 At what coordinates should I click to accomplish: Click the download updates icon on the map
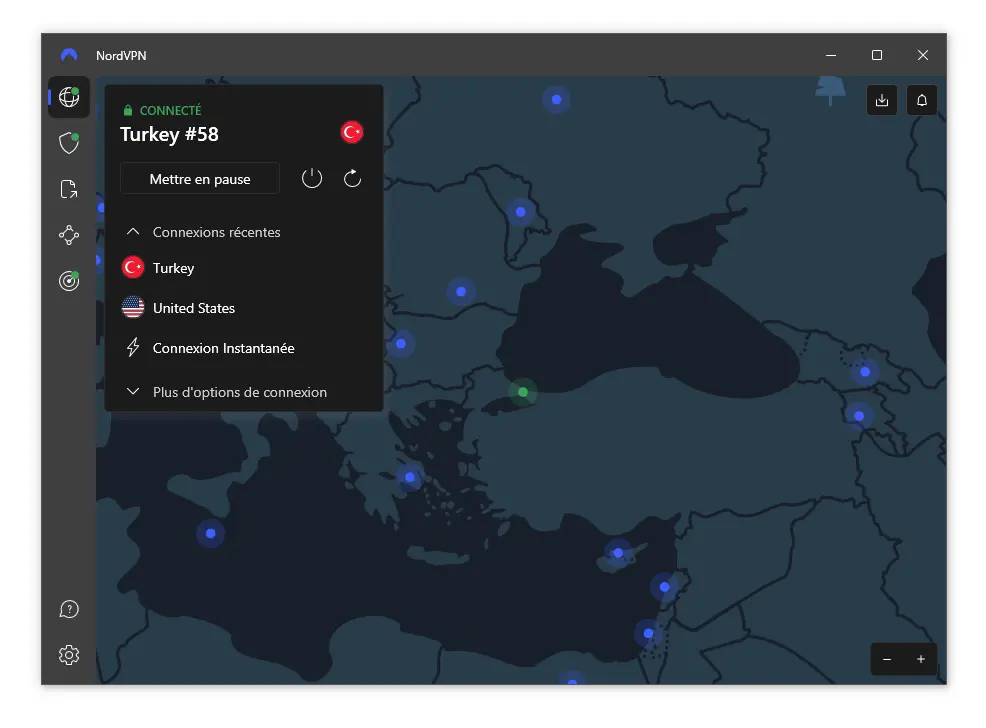882,100
